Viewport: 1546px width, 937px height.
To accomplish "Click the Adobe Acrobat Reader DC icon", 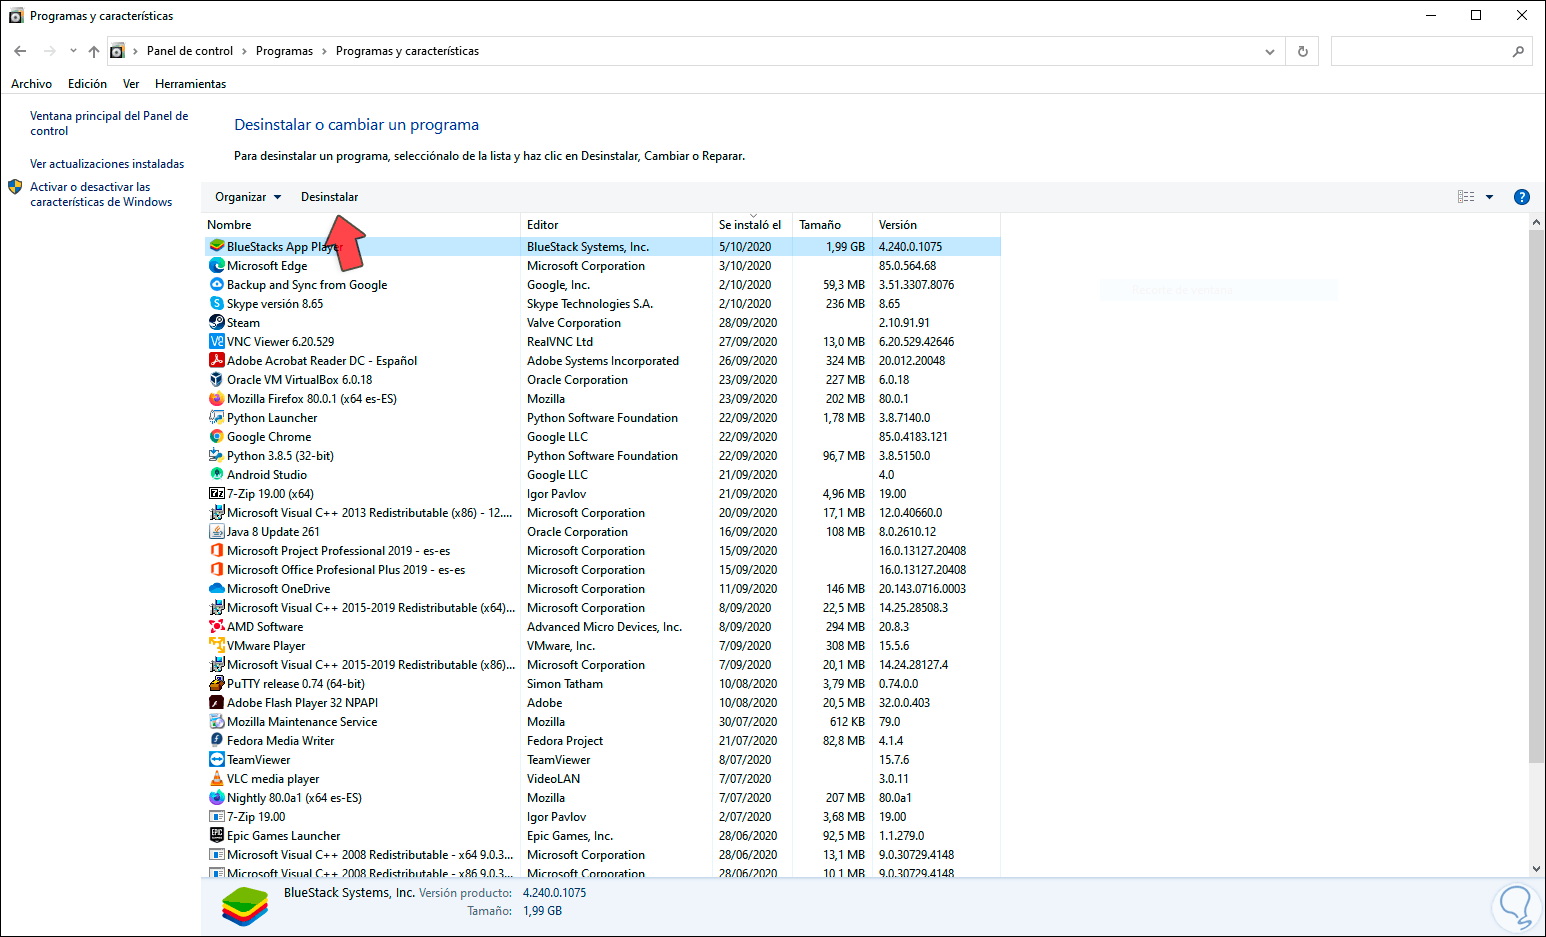I will pos(216,361).
